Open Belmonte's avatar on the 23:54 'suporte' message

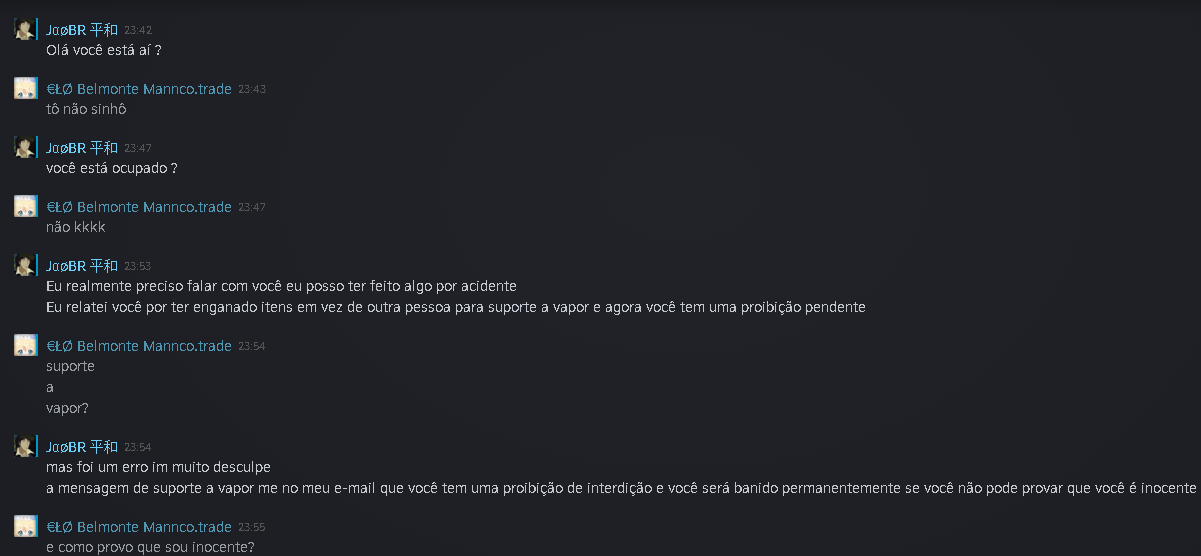tap(25, 345)
